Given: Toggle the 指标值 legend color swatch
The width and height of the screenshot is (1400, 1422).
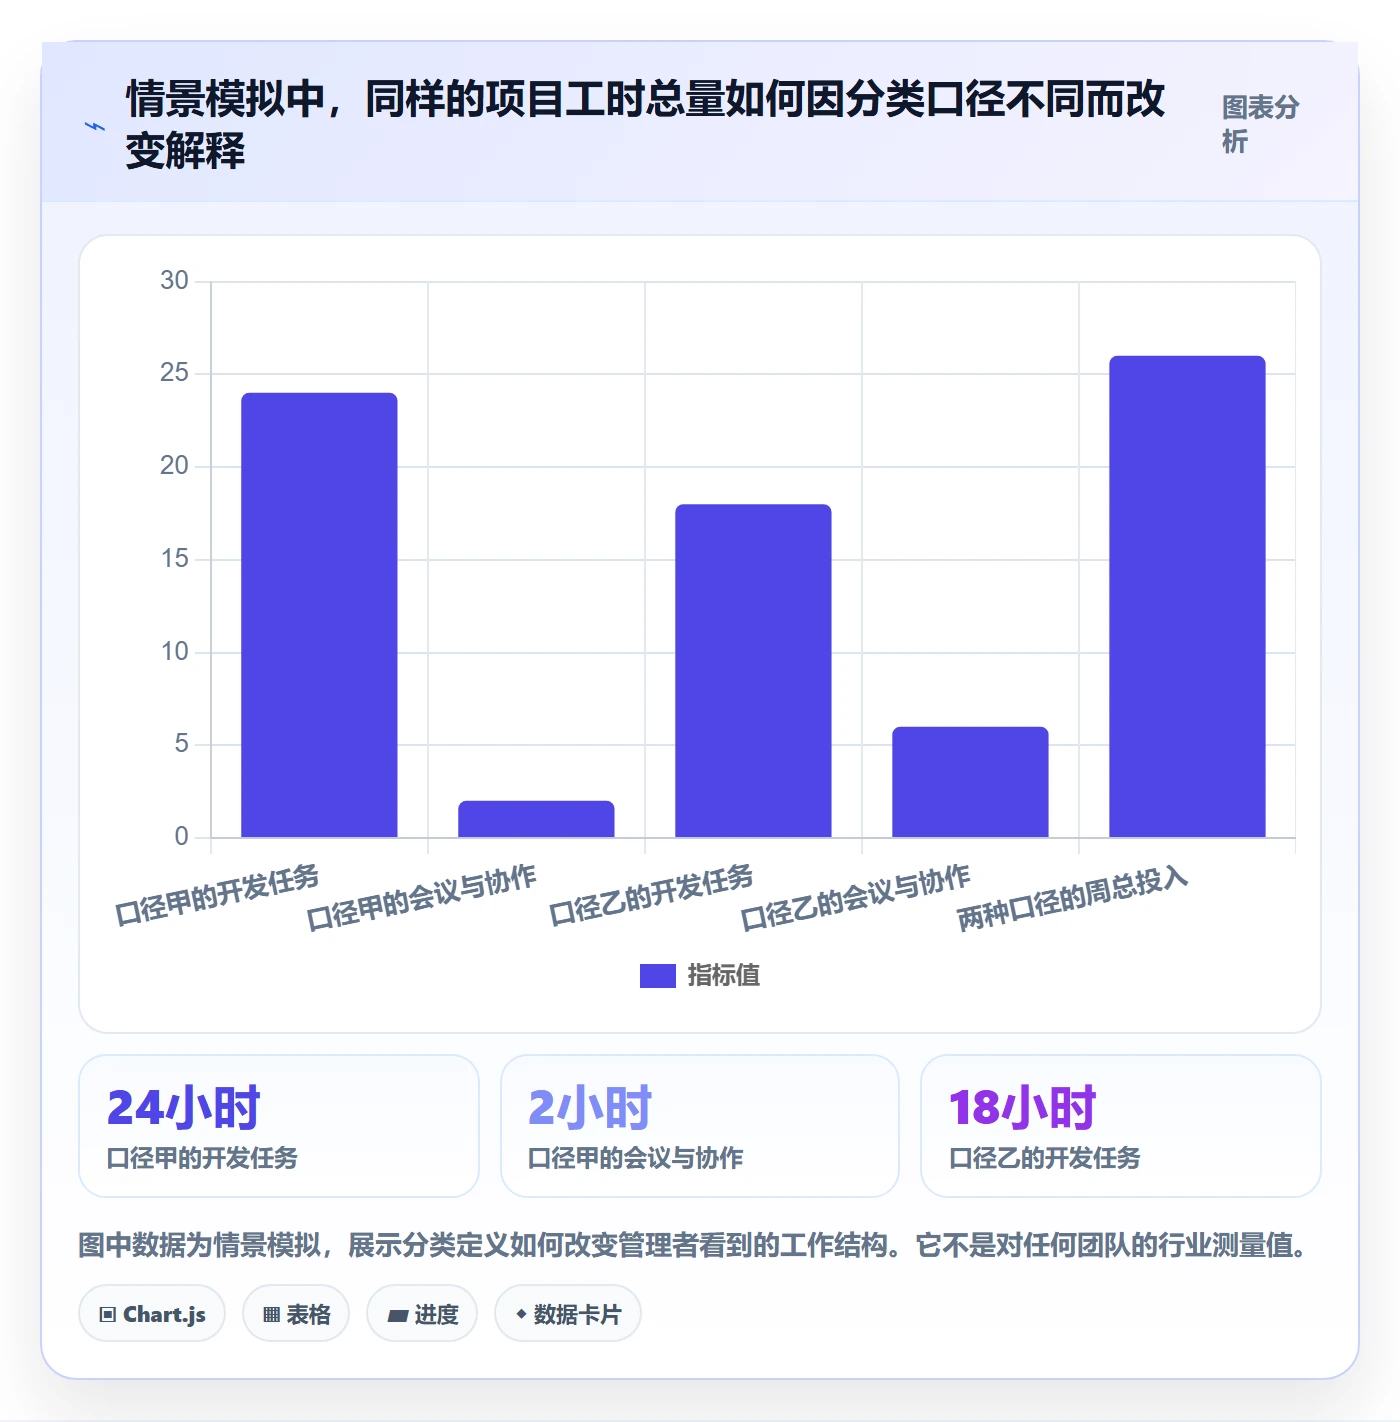Looking at the screenshot, I should coord(657,975).
